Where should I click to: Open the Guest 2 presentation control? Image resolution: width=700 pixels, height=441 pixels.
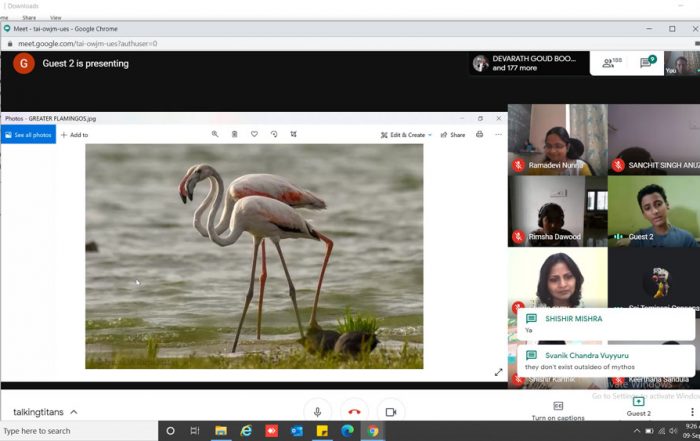(x=638, y=407)
